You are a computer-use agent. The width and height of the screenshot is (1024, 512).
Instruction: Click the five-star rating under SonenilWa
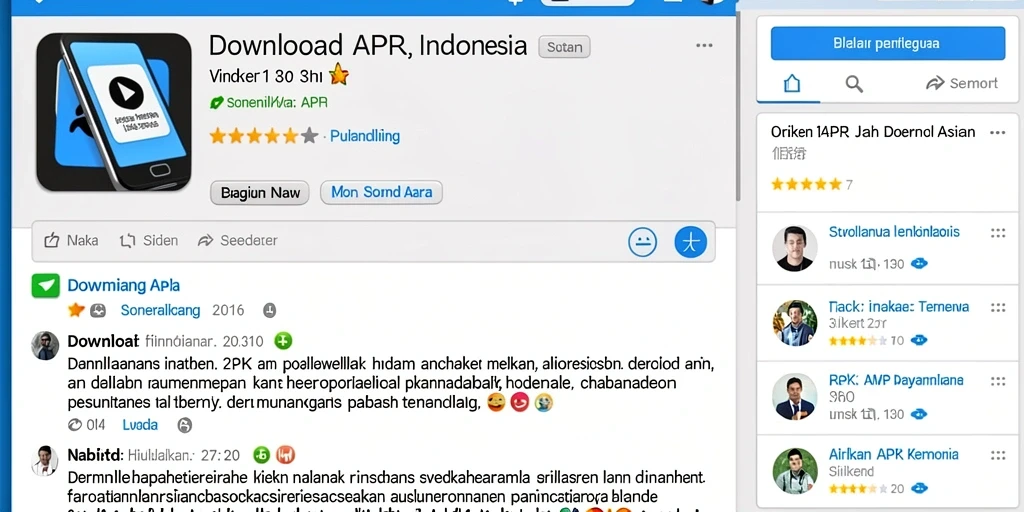(x=263, y=136)
